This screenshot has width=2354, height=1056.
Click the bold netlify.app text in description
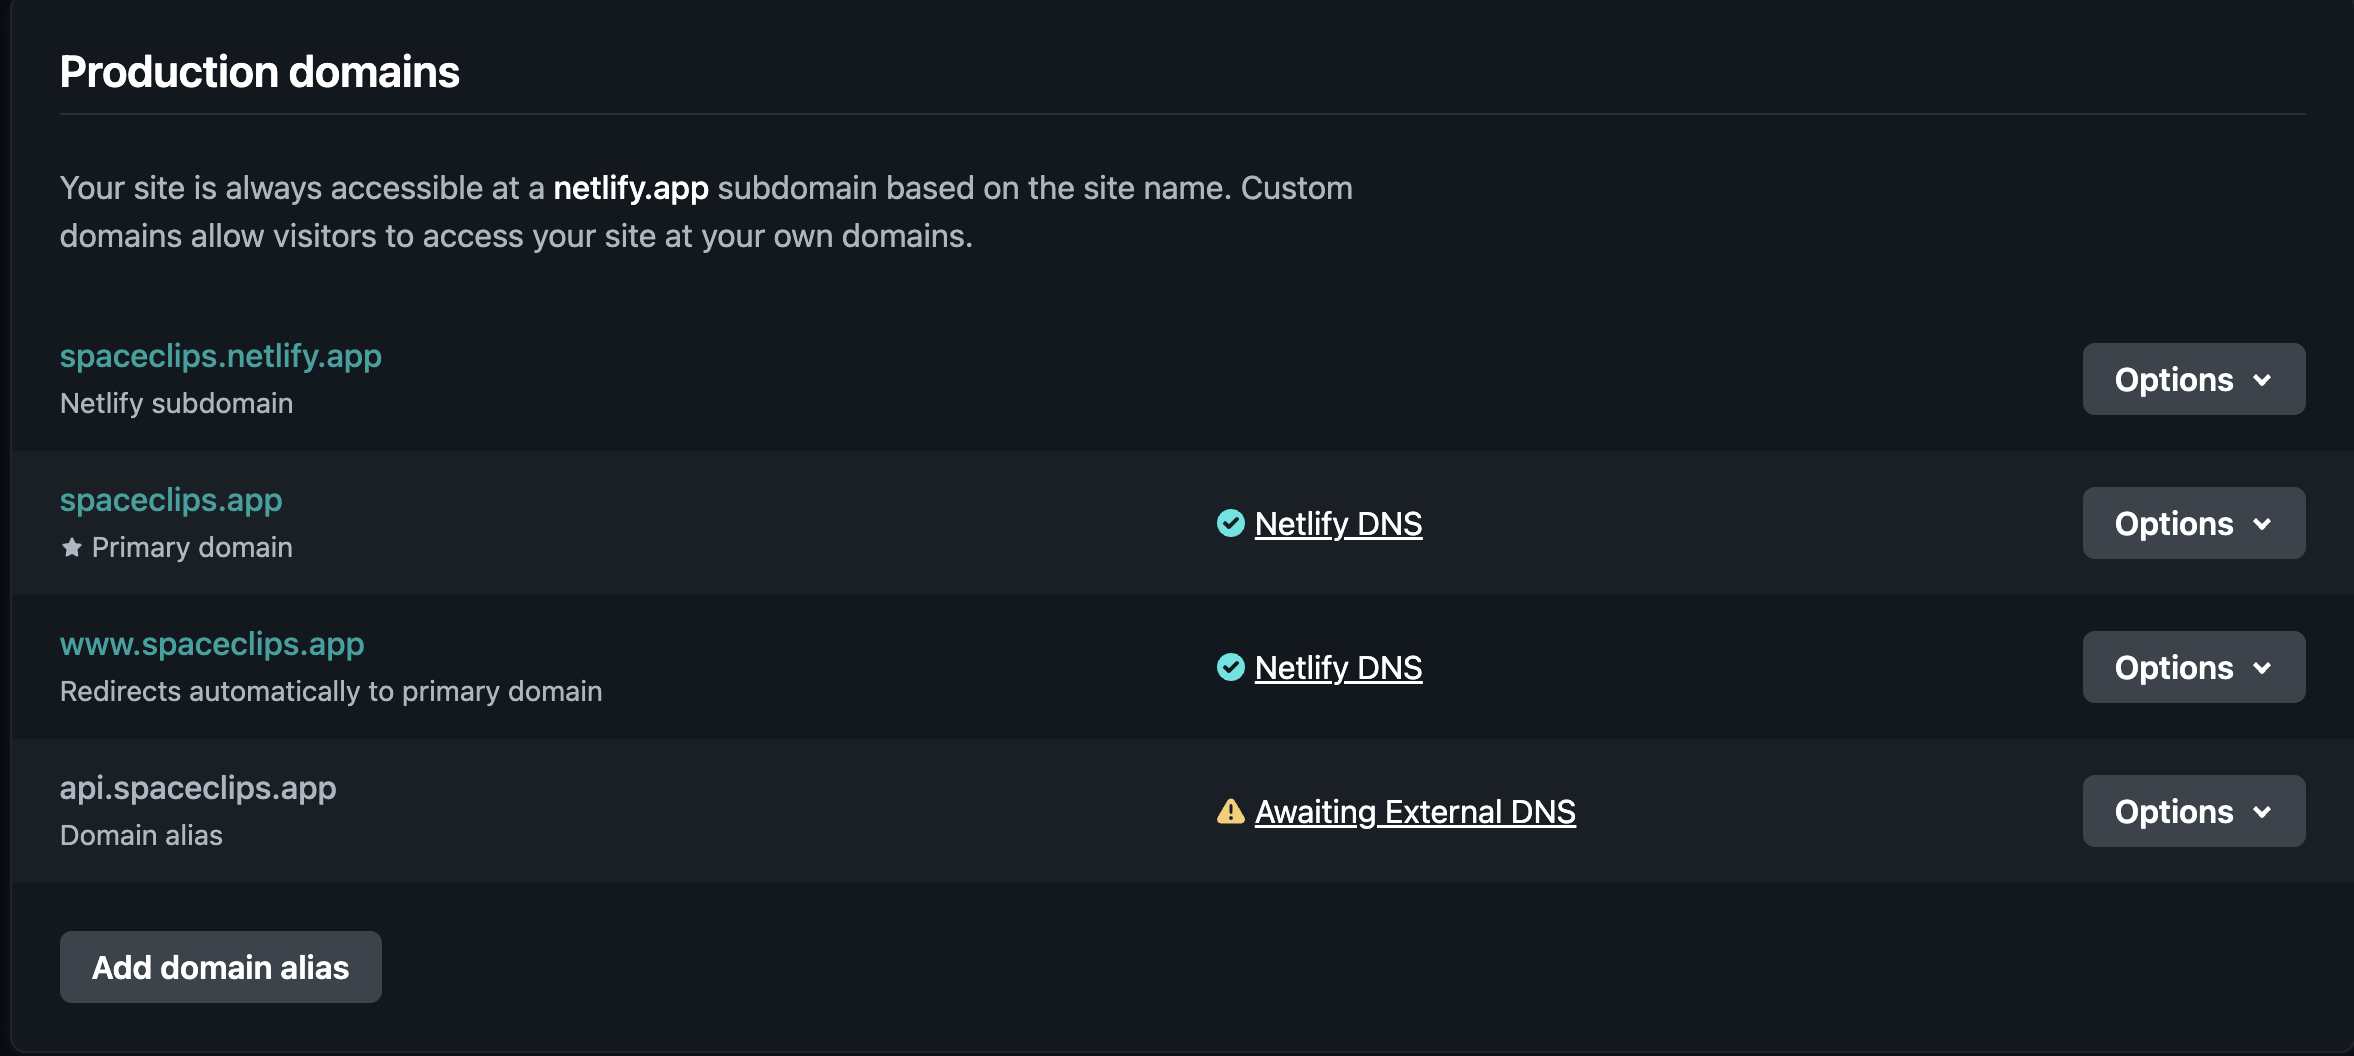click(x=631, y=188)
